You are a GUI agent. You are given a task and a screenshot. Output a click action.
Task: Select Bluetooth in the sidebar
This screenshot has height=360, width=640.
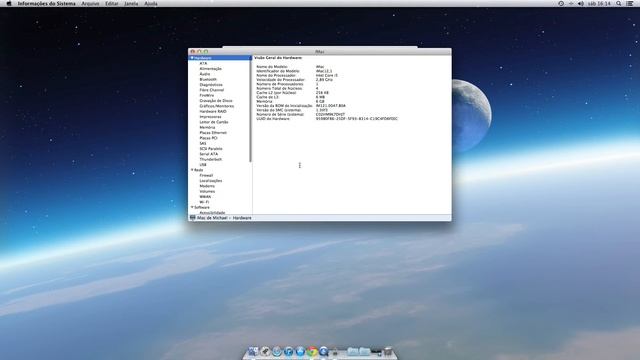tap(208, 80)
